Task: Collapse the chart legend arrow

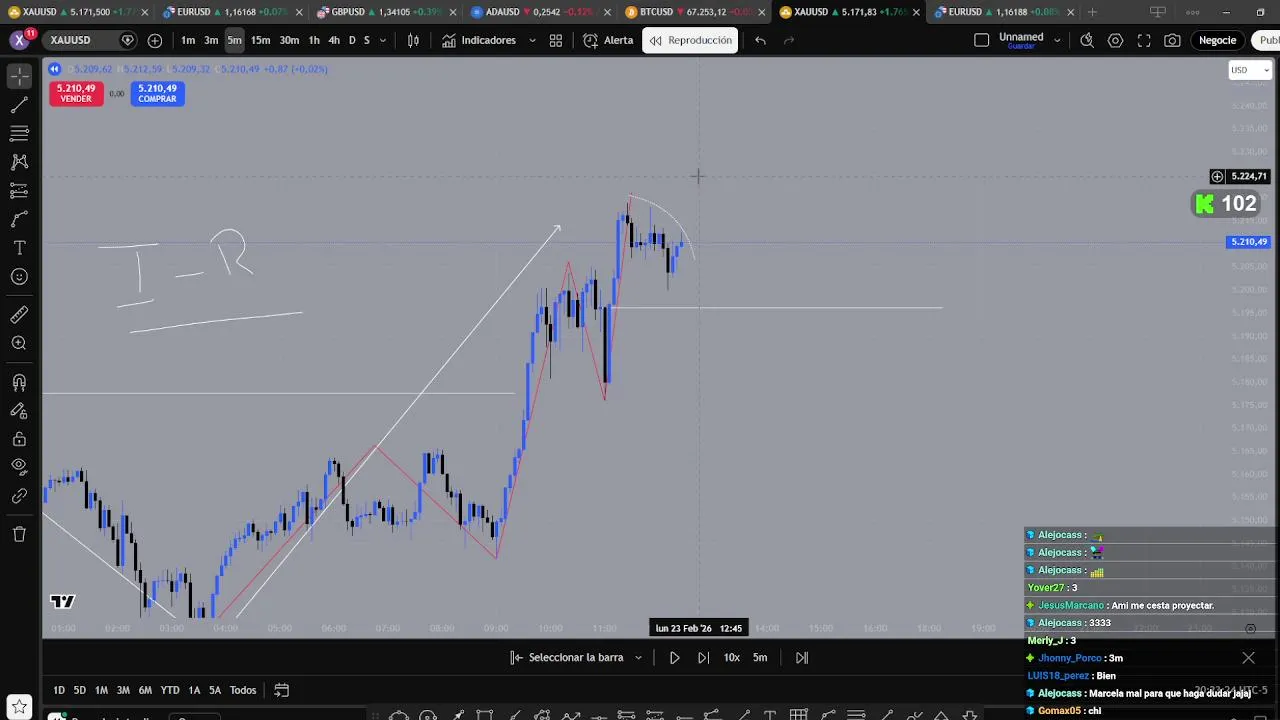Action: point(55,69)
